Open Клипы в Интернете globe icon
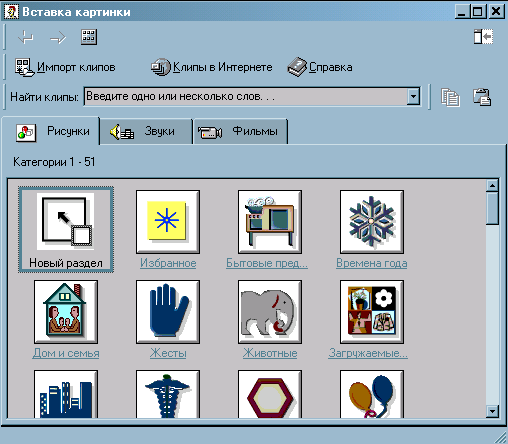 [161, 67]
